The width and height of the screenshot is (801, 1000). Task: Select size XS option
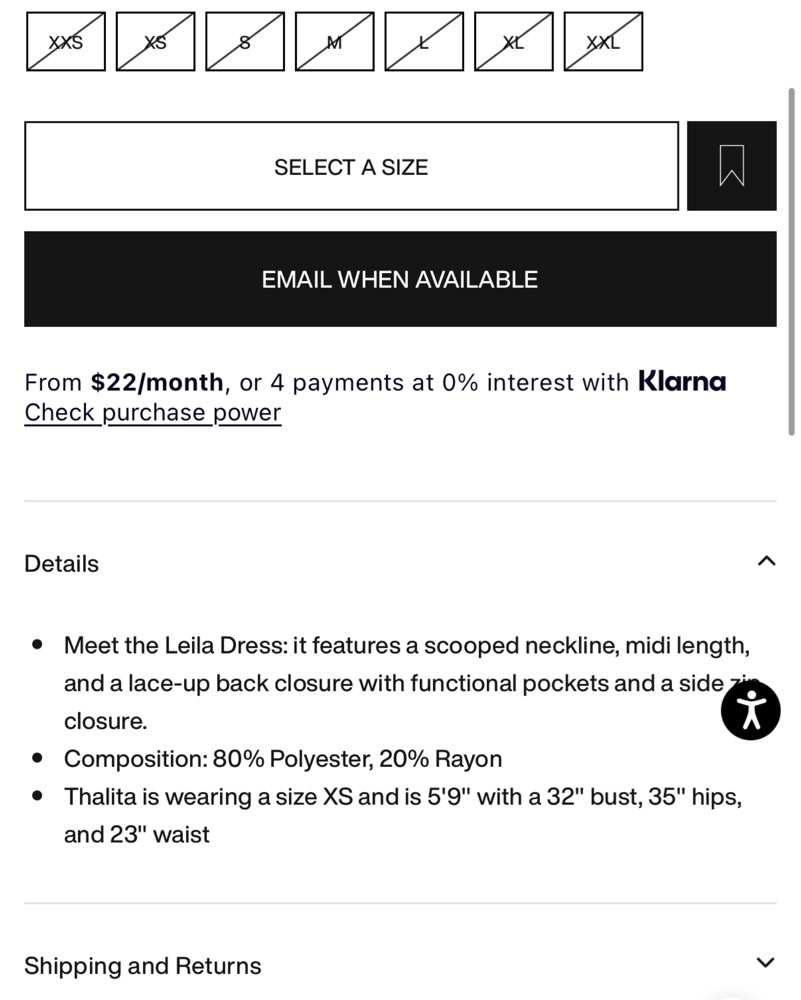pyautogui.click(x=156, y=41)
